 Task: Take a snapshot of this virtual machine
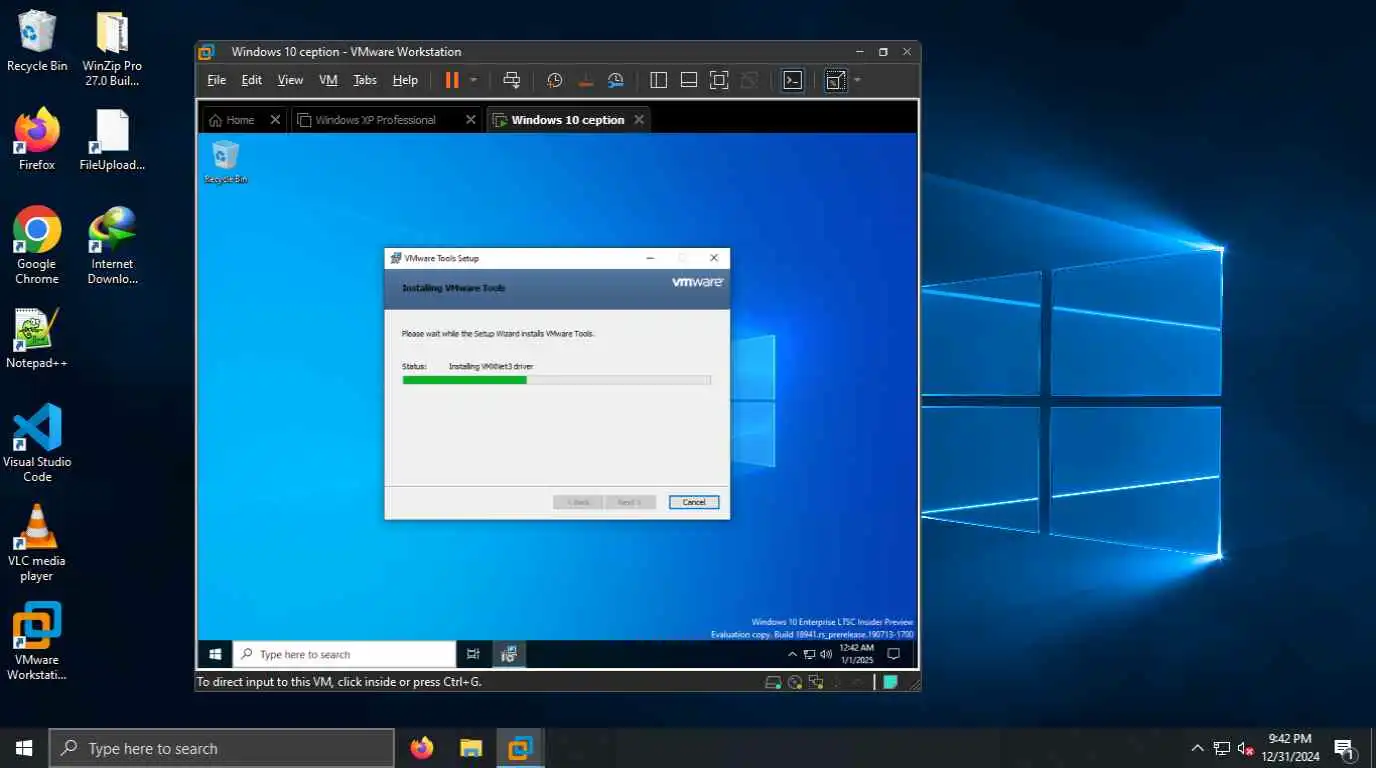click(x=555, y=80)
